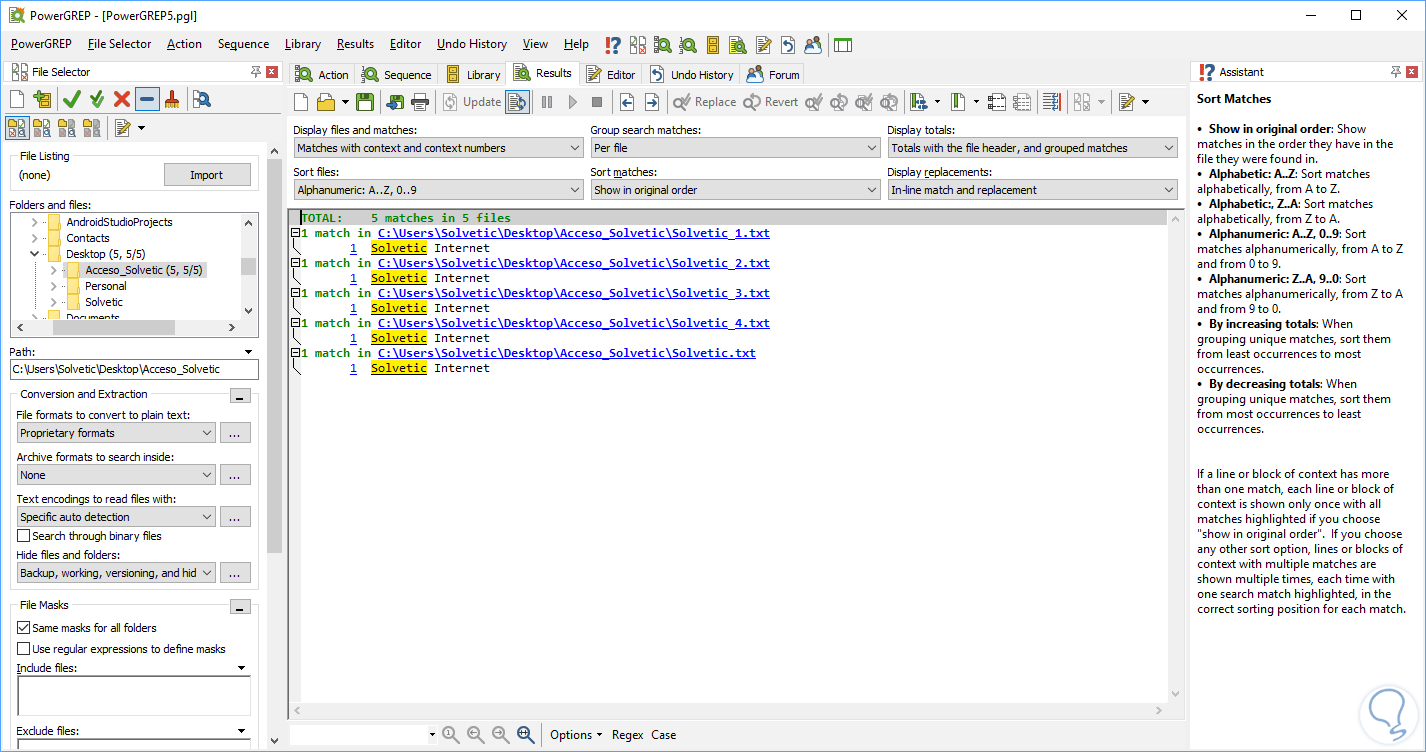Click the stop square icon in Results toolbar
Viewport: 1426px width, 752px height.
(x=597, y=102)
